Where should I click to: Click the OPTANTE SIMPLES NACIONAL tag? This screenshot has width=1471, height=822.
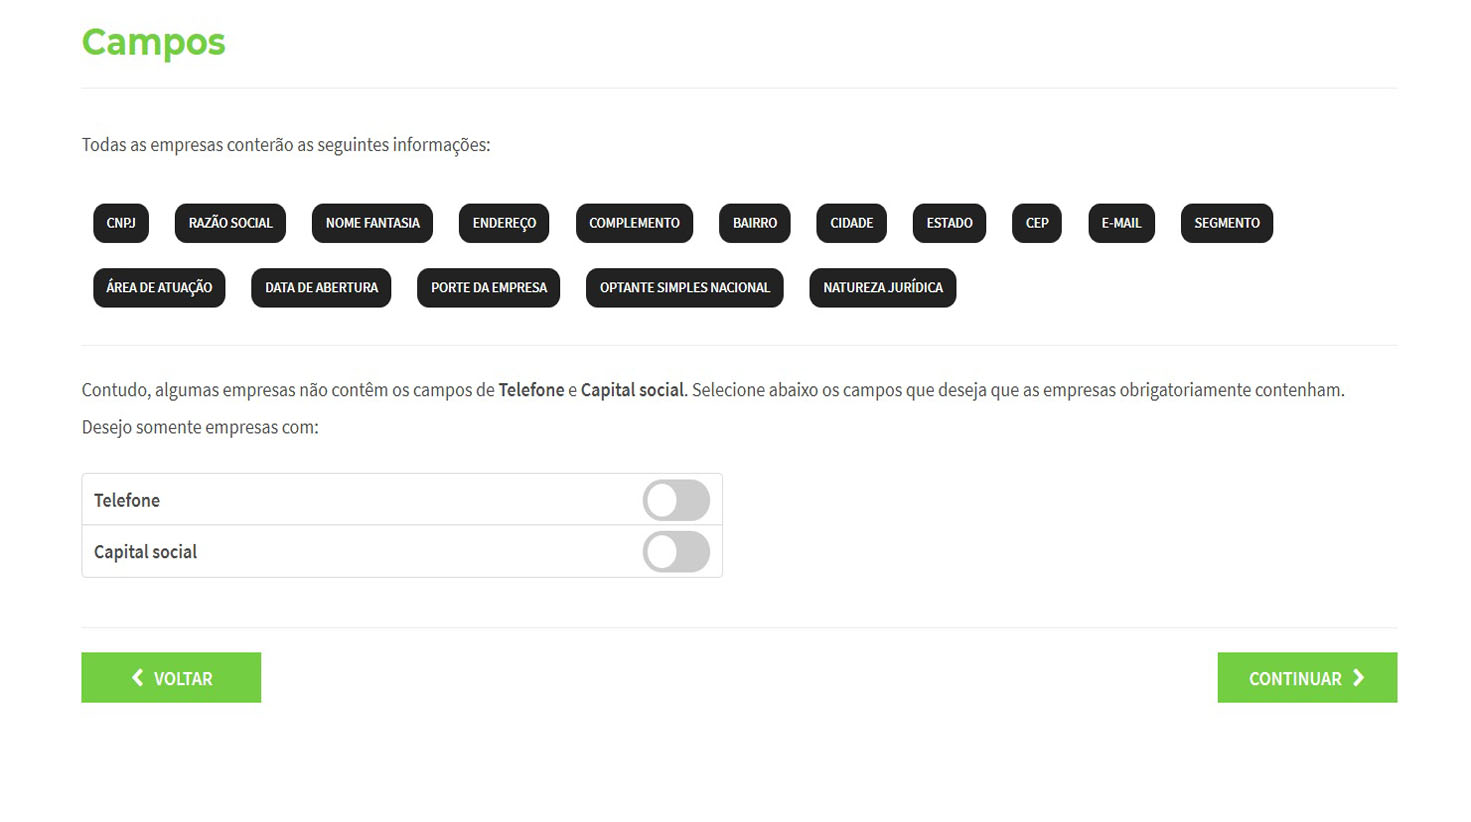(x=685, y=288)
